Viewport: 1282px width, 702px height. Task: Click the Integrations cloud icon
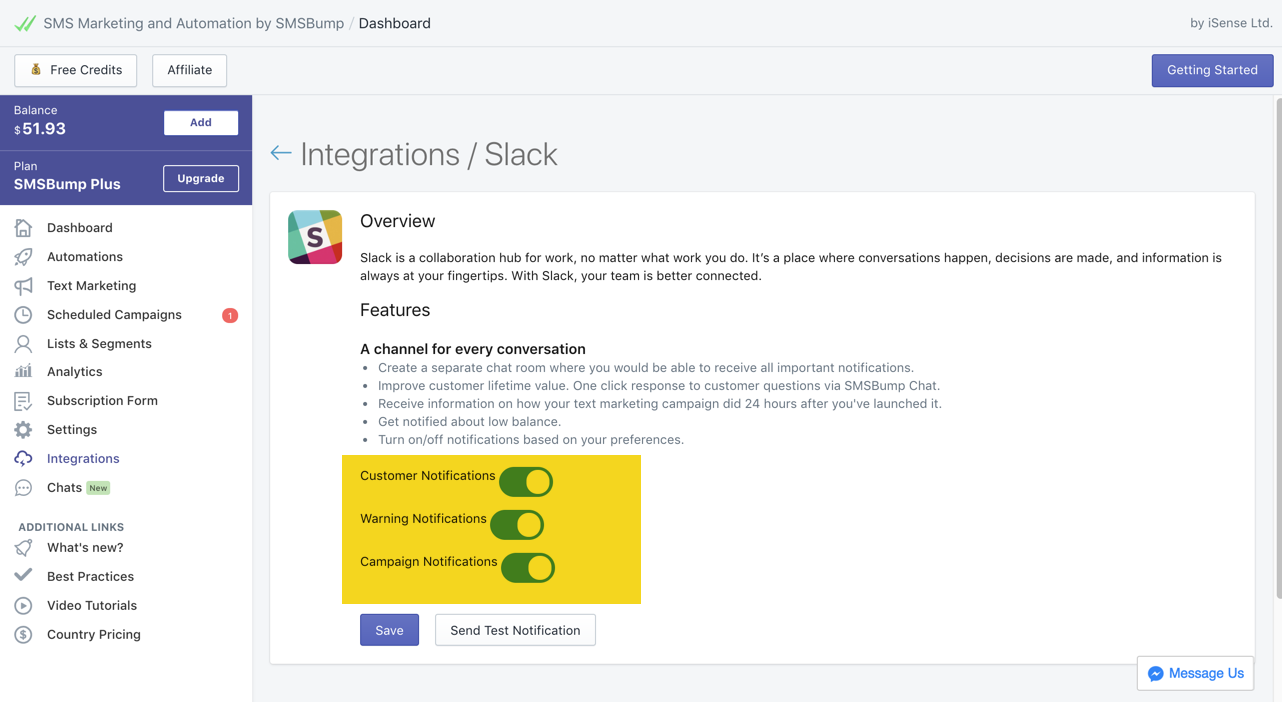[x=23, y=459]
